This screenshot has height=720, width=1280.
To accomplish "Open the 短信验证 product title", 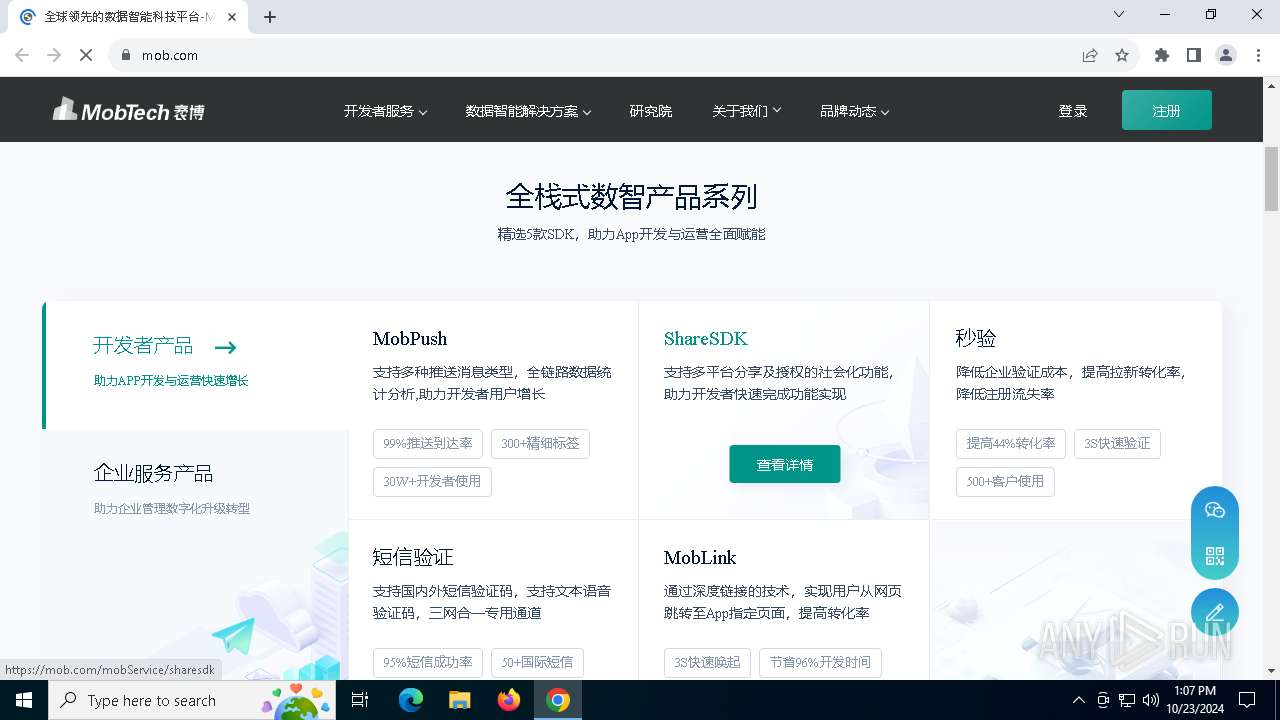I will coord(413,557).
